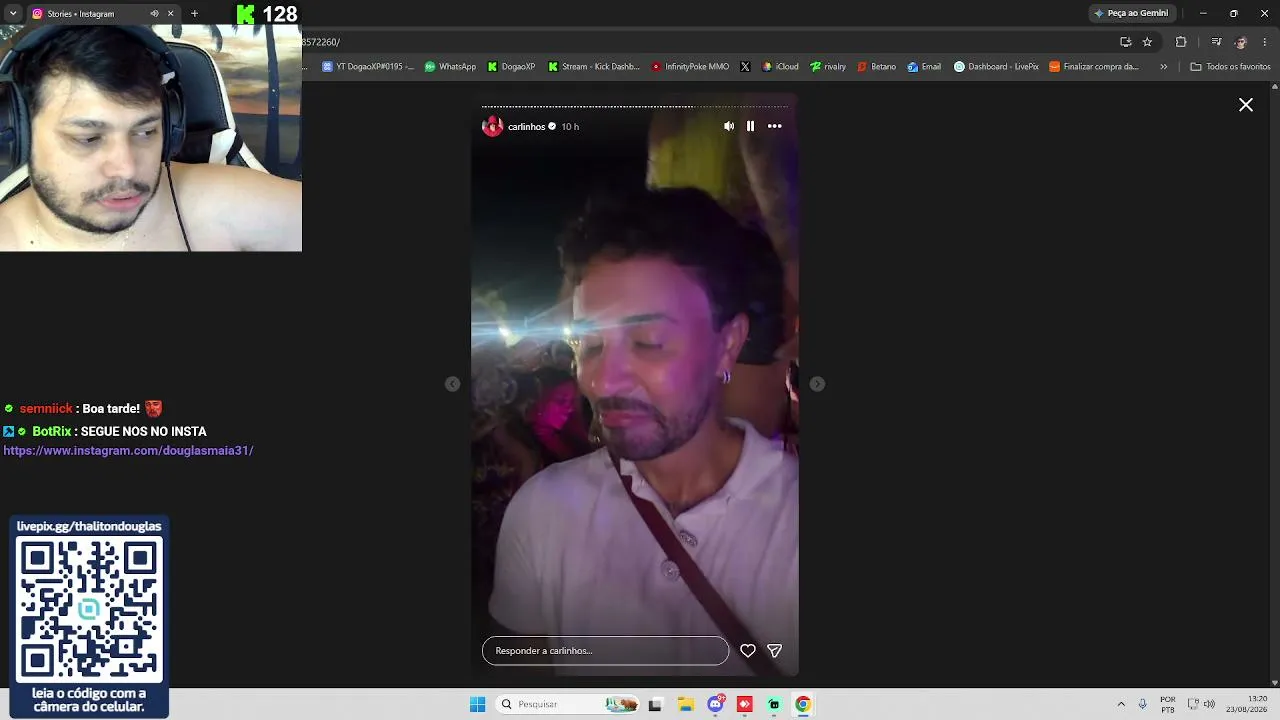Image resolution: width=1280 pixels, height=720 pixels.
Task: Open the Chrome profile avatar
Action: [1241, 42]
